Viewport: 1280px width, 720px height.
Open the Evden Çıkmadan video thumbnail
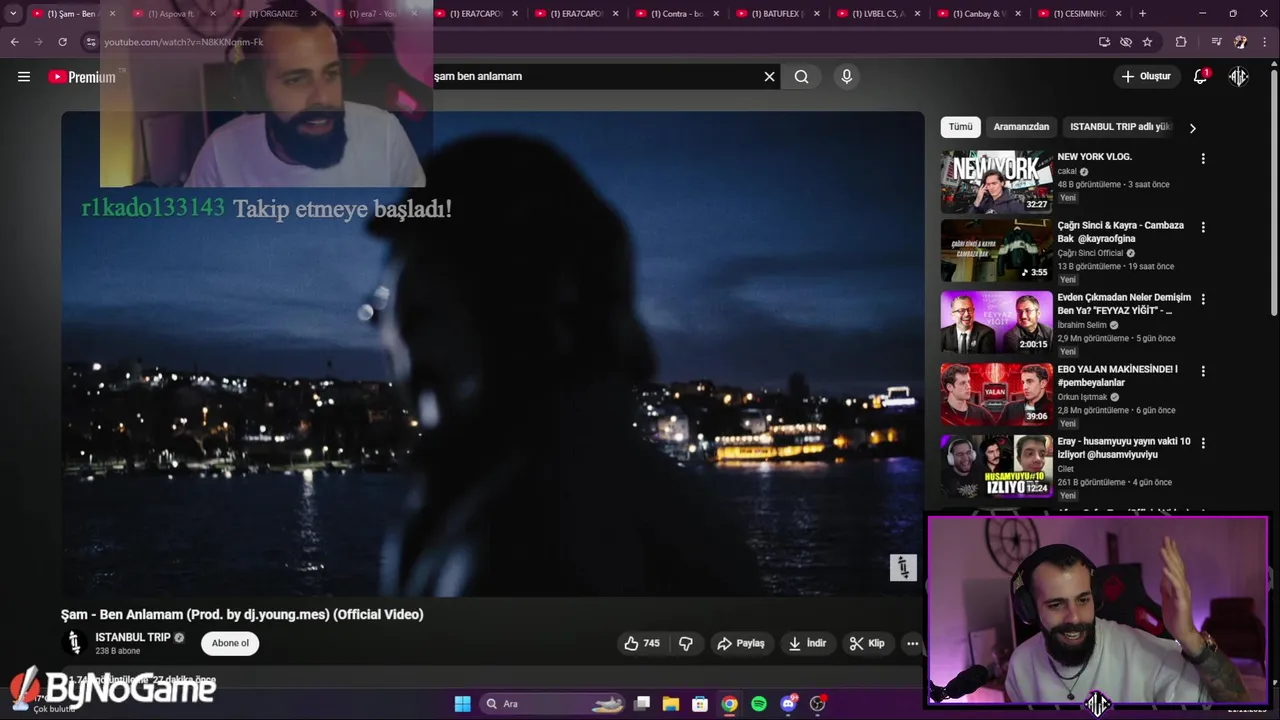coord(996,323)
